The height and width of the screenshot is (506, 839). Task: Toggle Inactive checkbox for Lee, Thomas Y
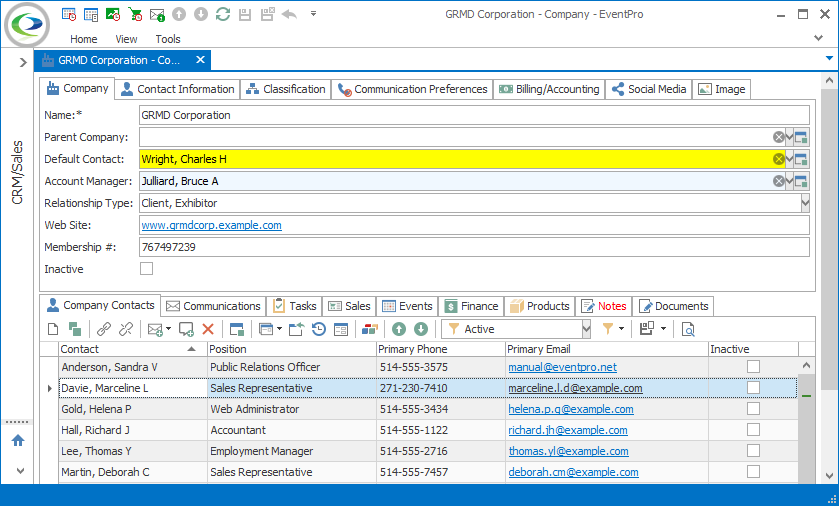[753, 450]
